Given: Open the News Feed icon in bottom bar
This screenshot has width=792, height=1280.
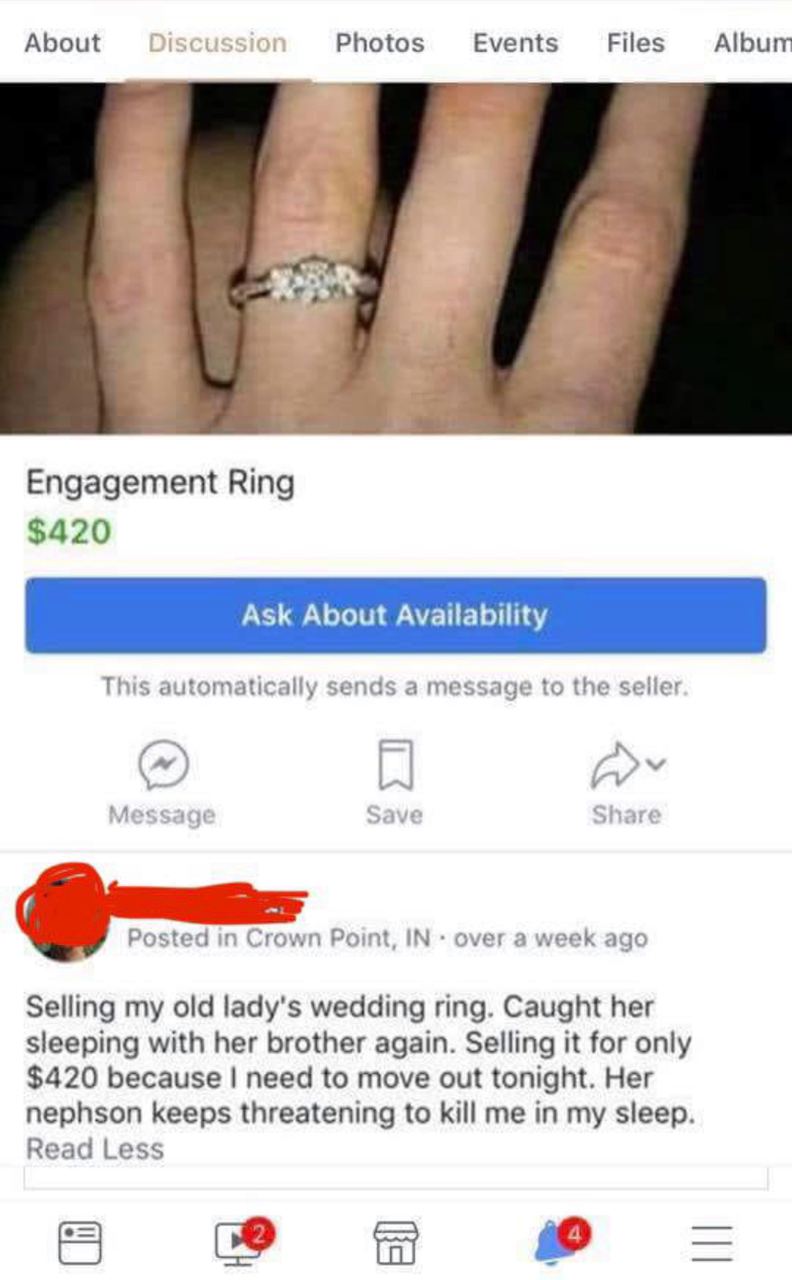Looking at the screenshot, I should pyautogui.click(x=81, y=1241).
